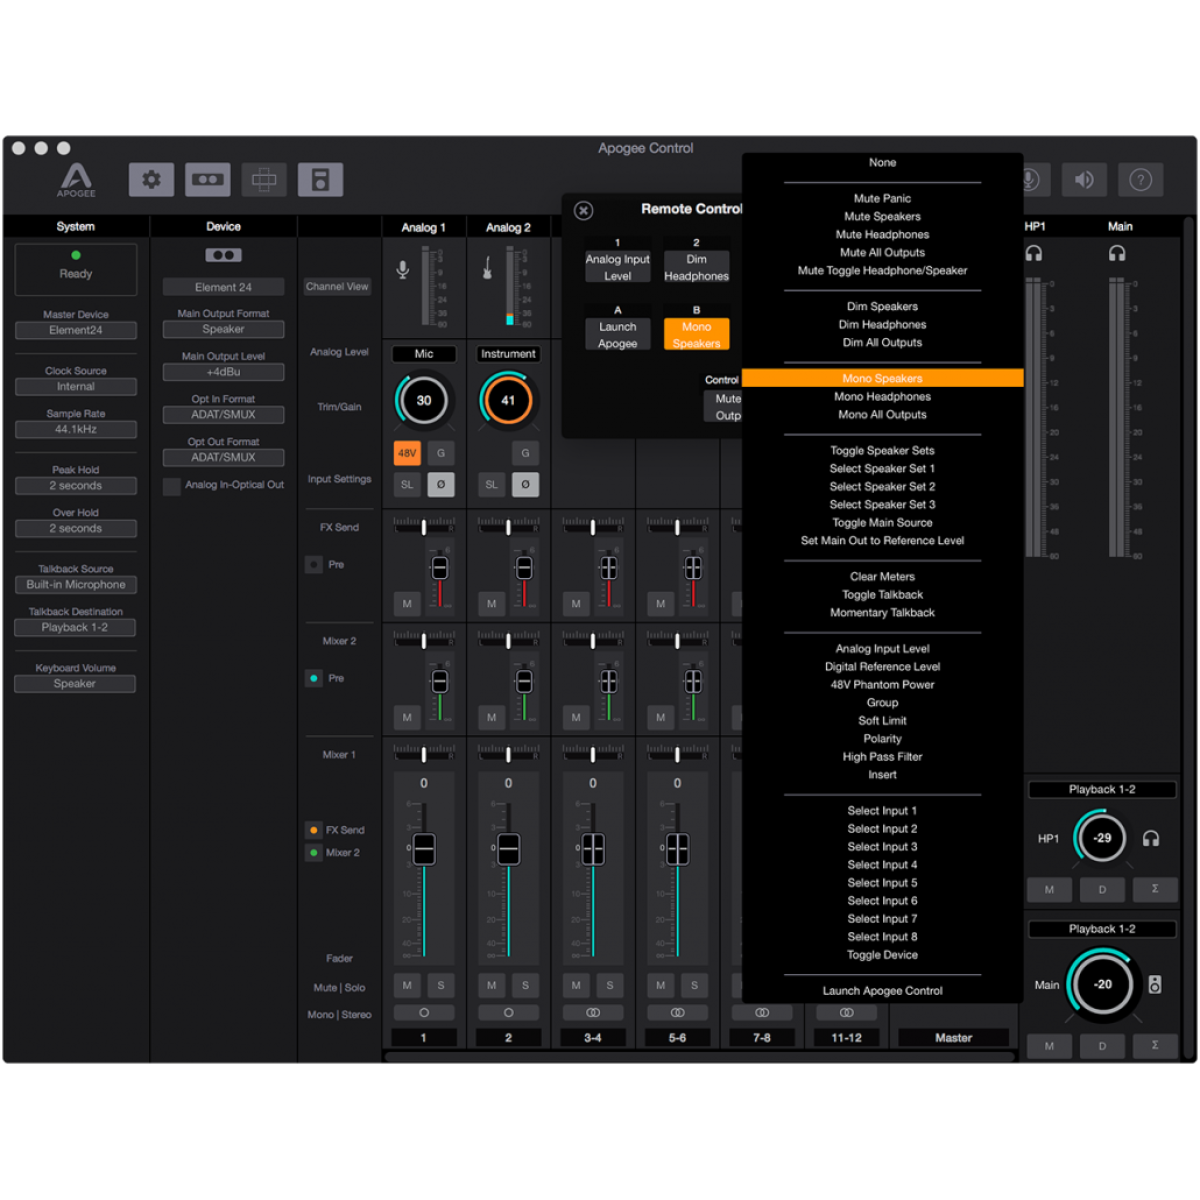The height and width of the screenshot is (1200, 1200).
Task: Close the Remote Control panel
Action: coord(584,210)
